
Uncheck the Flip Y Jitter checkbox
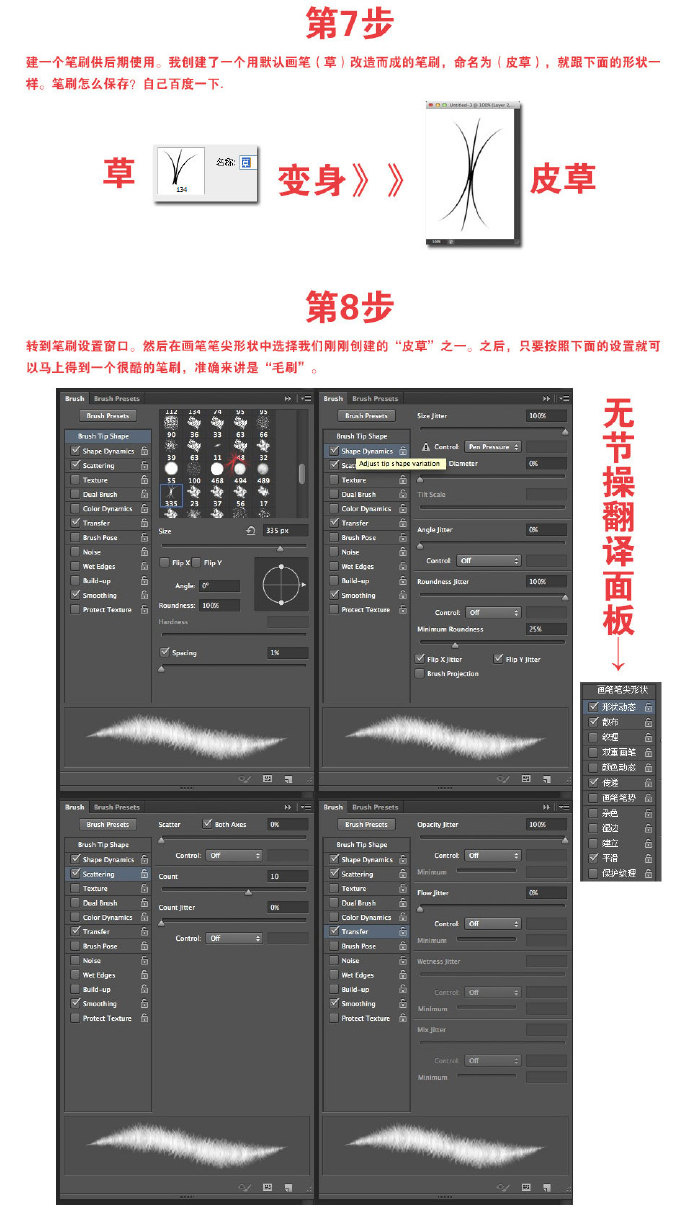tap(498, 659)
